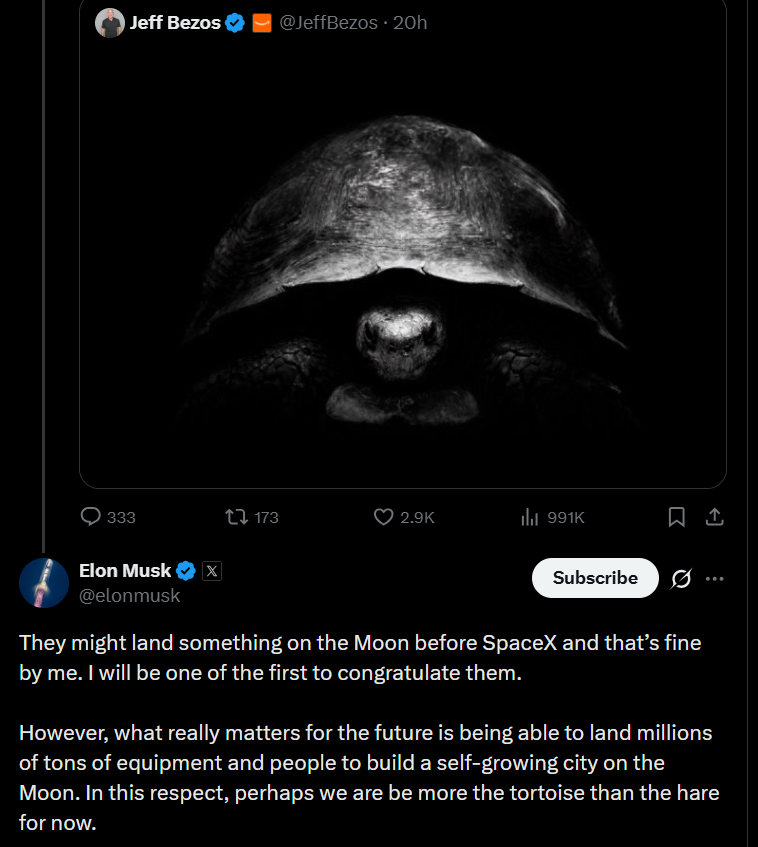758x847 pixels.
Task: Click the @elonmusk username
Action: pos(130,596)
